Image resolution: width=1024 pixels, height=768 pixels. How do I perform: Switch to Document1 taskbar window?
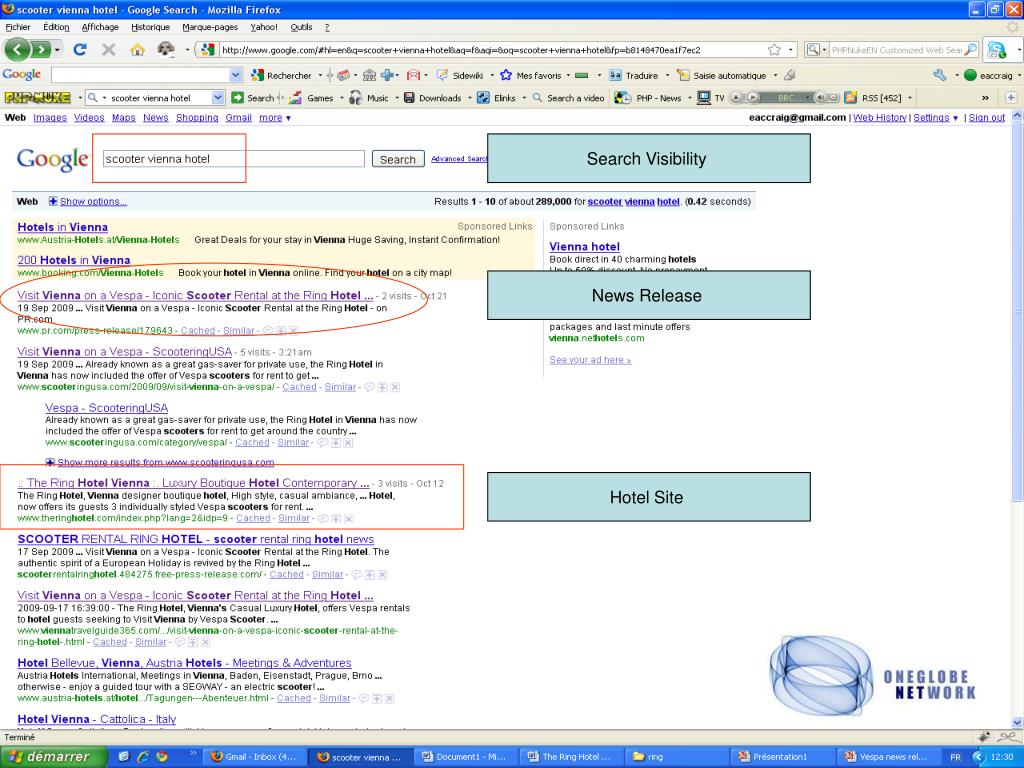(464, 757)
